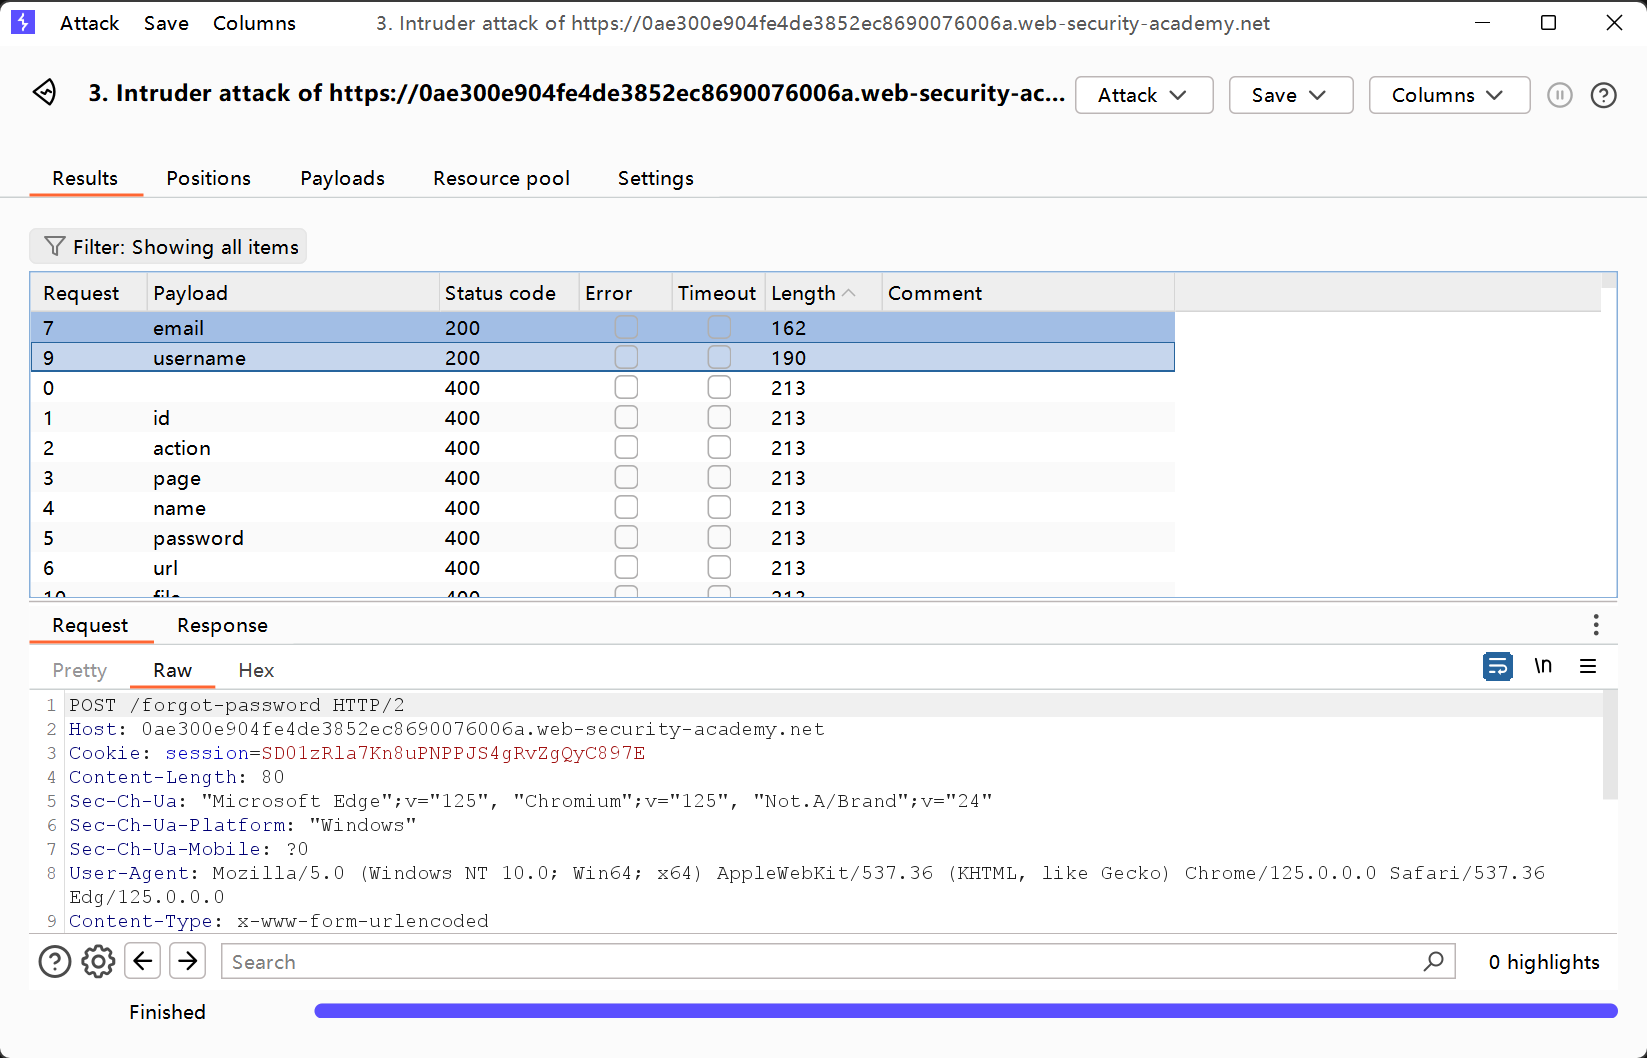Switch the request view to Hex

tap(255, 670)
